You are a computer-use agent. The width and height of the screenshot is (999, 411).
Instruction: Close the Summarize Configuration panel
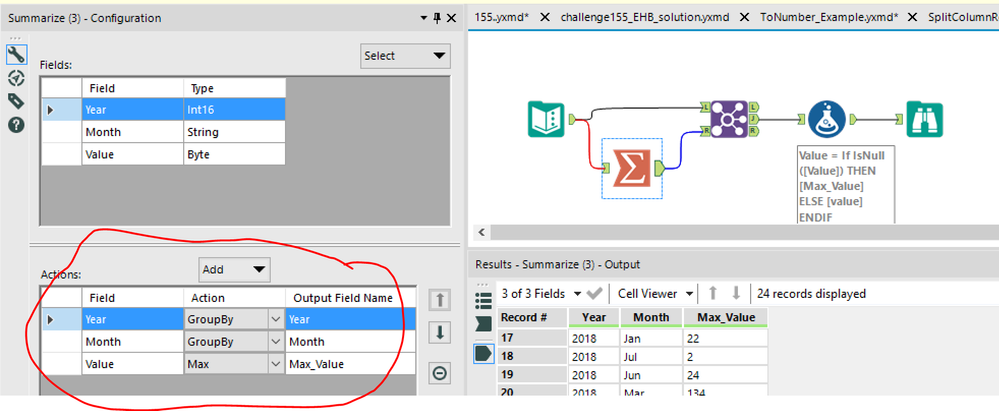click(x=451, y=18)
